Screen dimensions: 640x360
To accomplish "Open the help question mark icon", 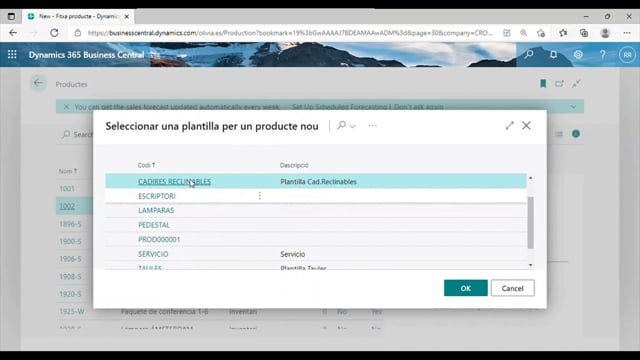I will (602, 54).
